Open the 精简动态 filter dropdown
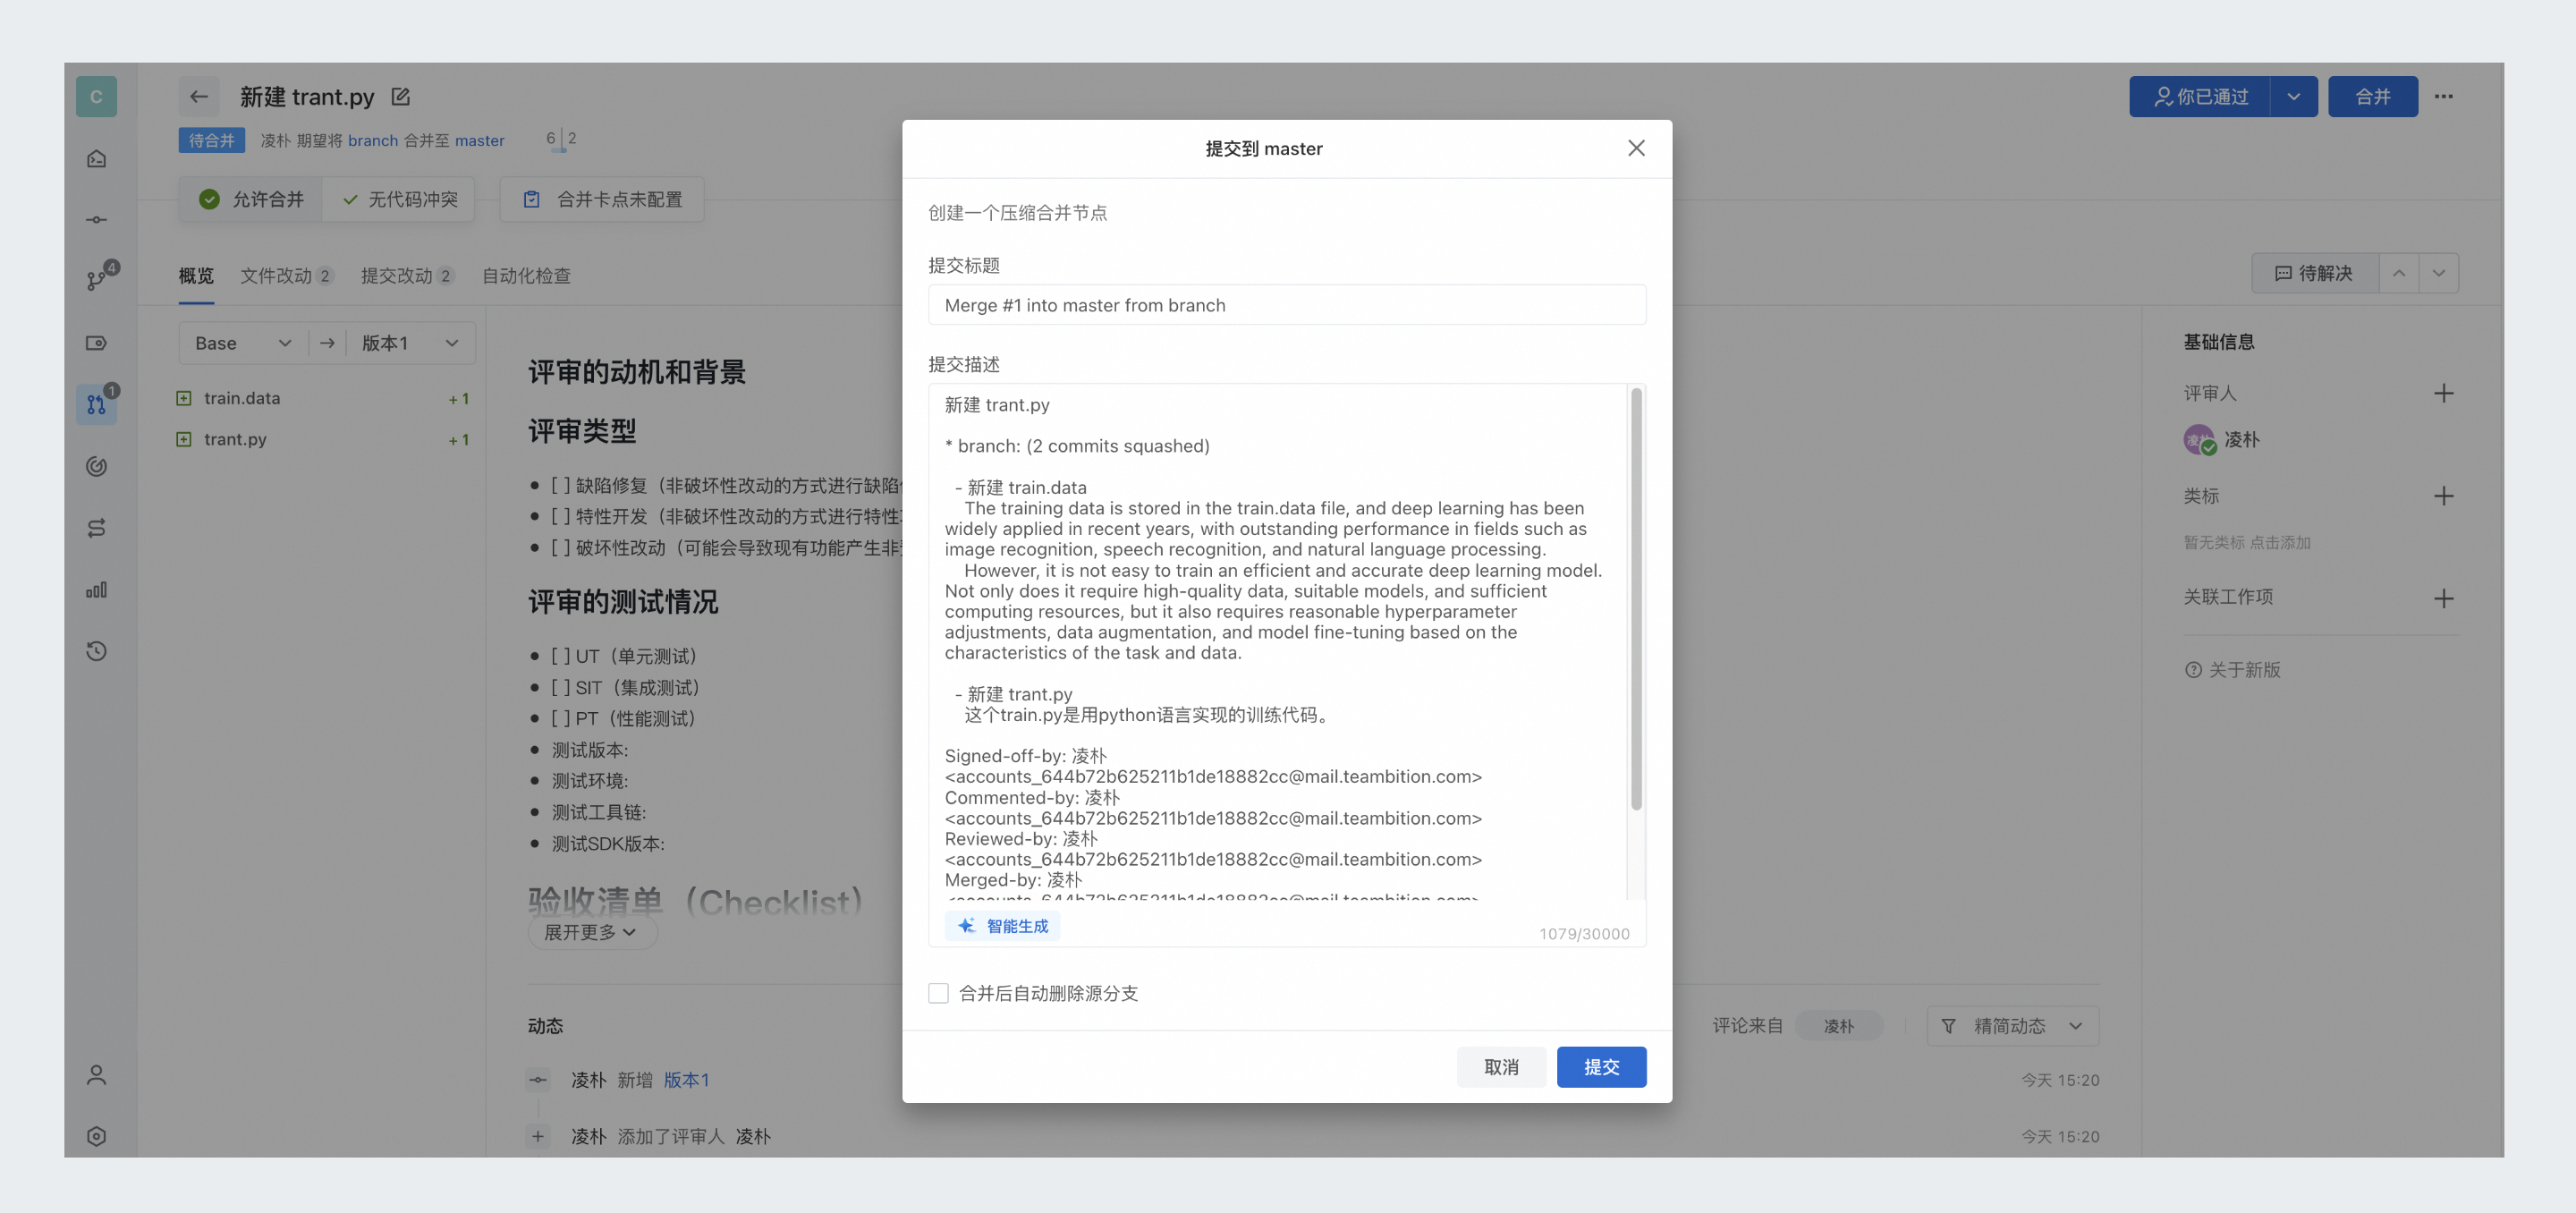Viewport: 2576px width, 1213px height. pyautogui.click(x=2012, y=1026)
